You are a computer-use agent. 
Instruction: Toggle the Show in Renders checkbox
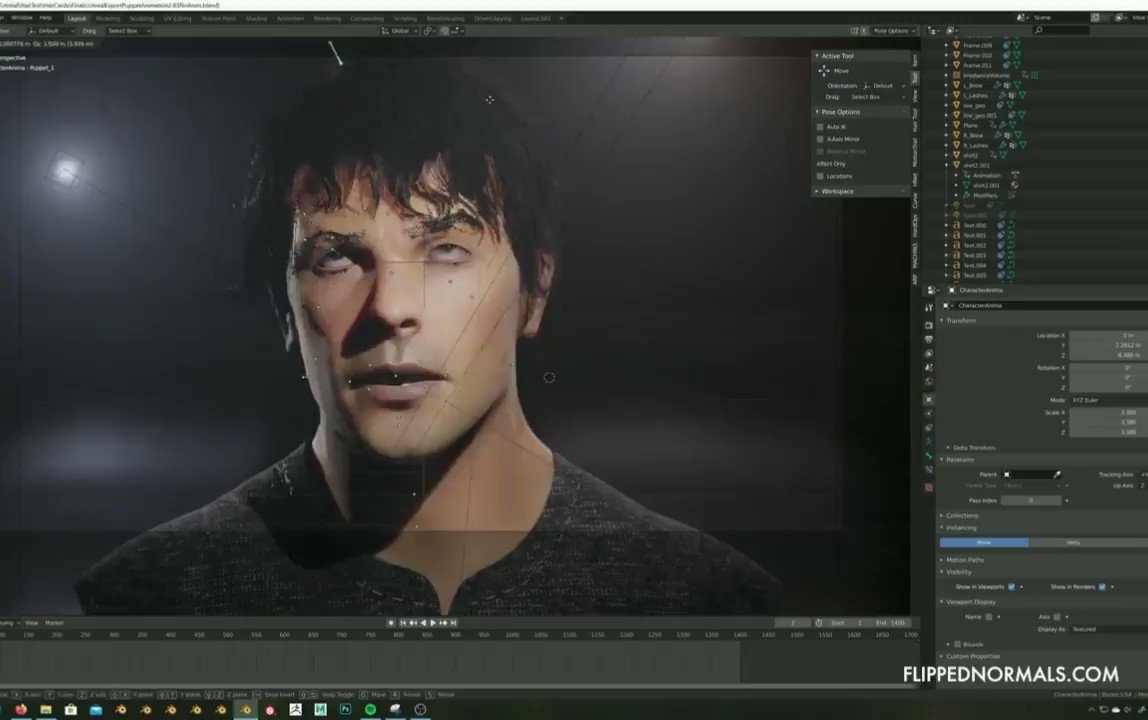click(x=1102, y=587)
